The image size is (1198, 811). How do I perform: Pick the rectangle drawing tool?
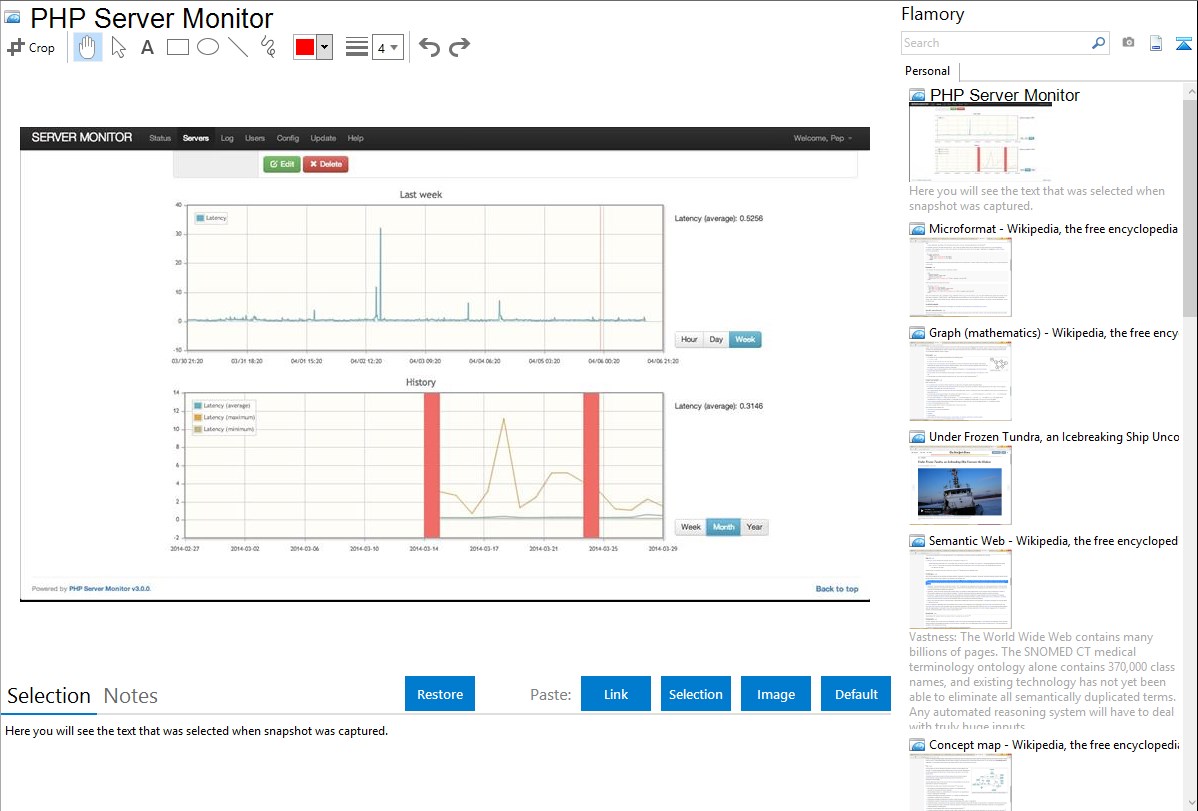click(x=177, y=47)
